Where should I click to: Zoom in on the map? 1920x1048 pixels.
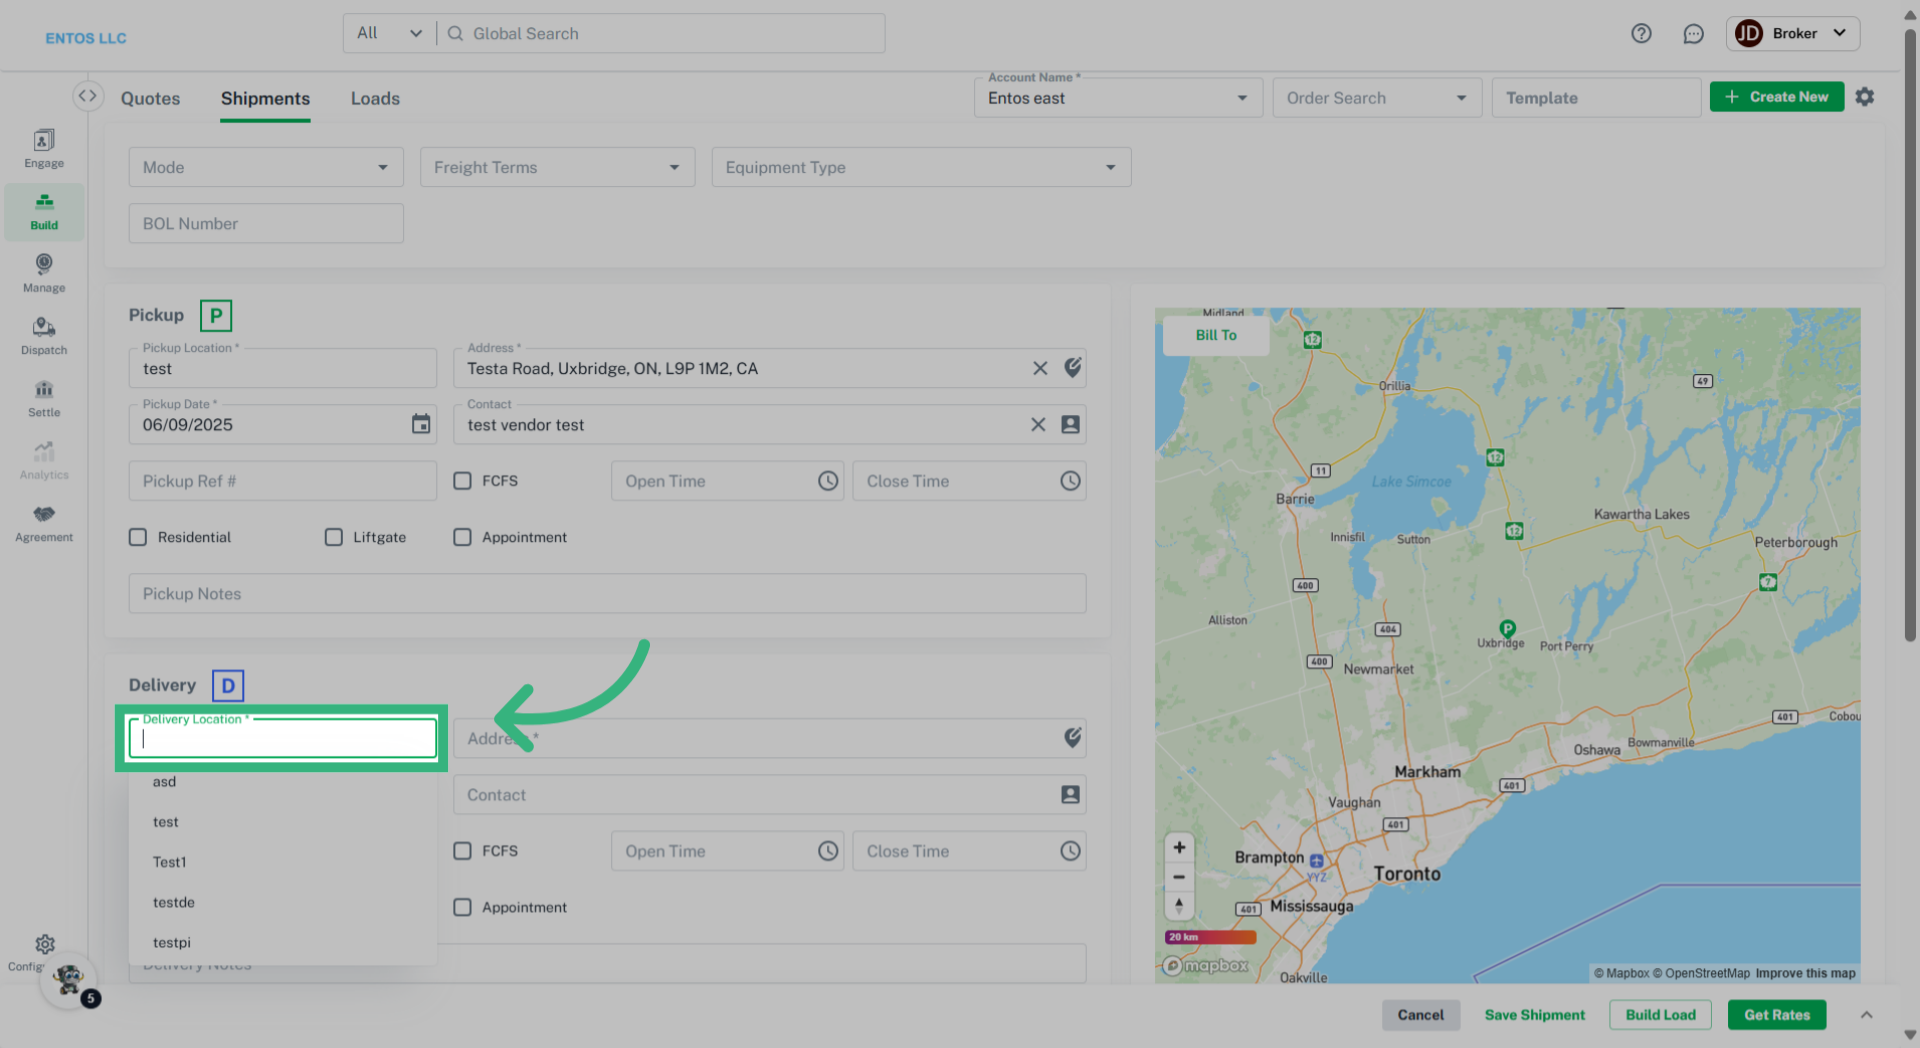1179,848
